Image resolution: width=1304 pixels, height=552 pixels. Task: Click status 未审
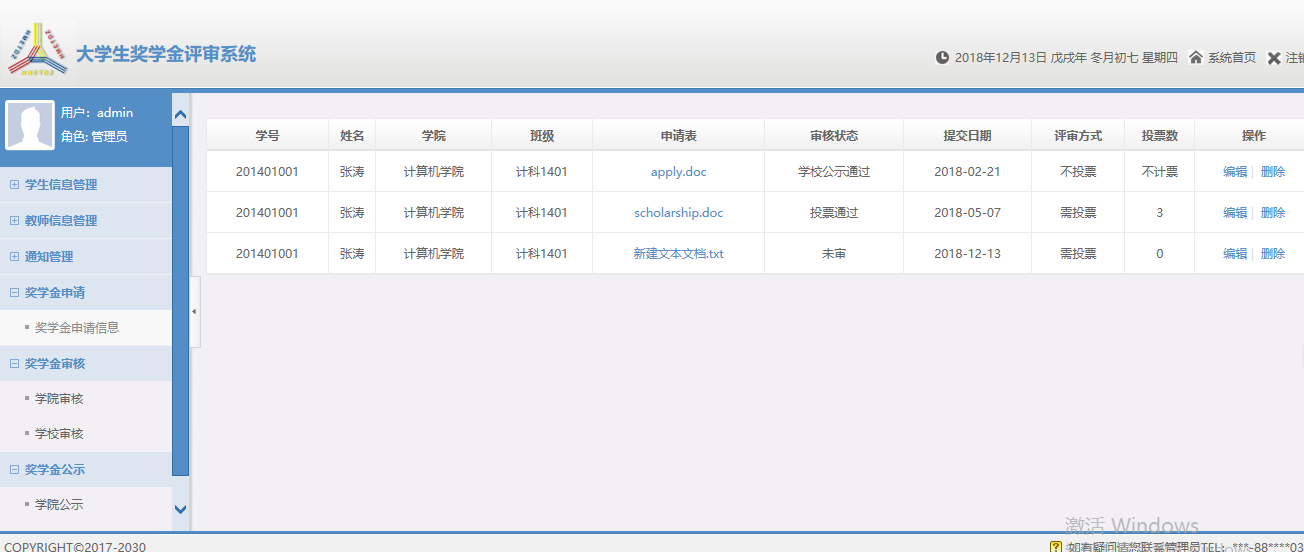[x=834, y=254]
